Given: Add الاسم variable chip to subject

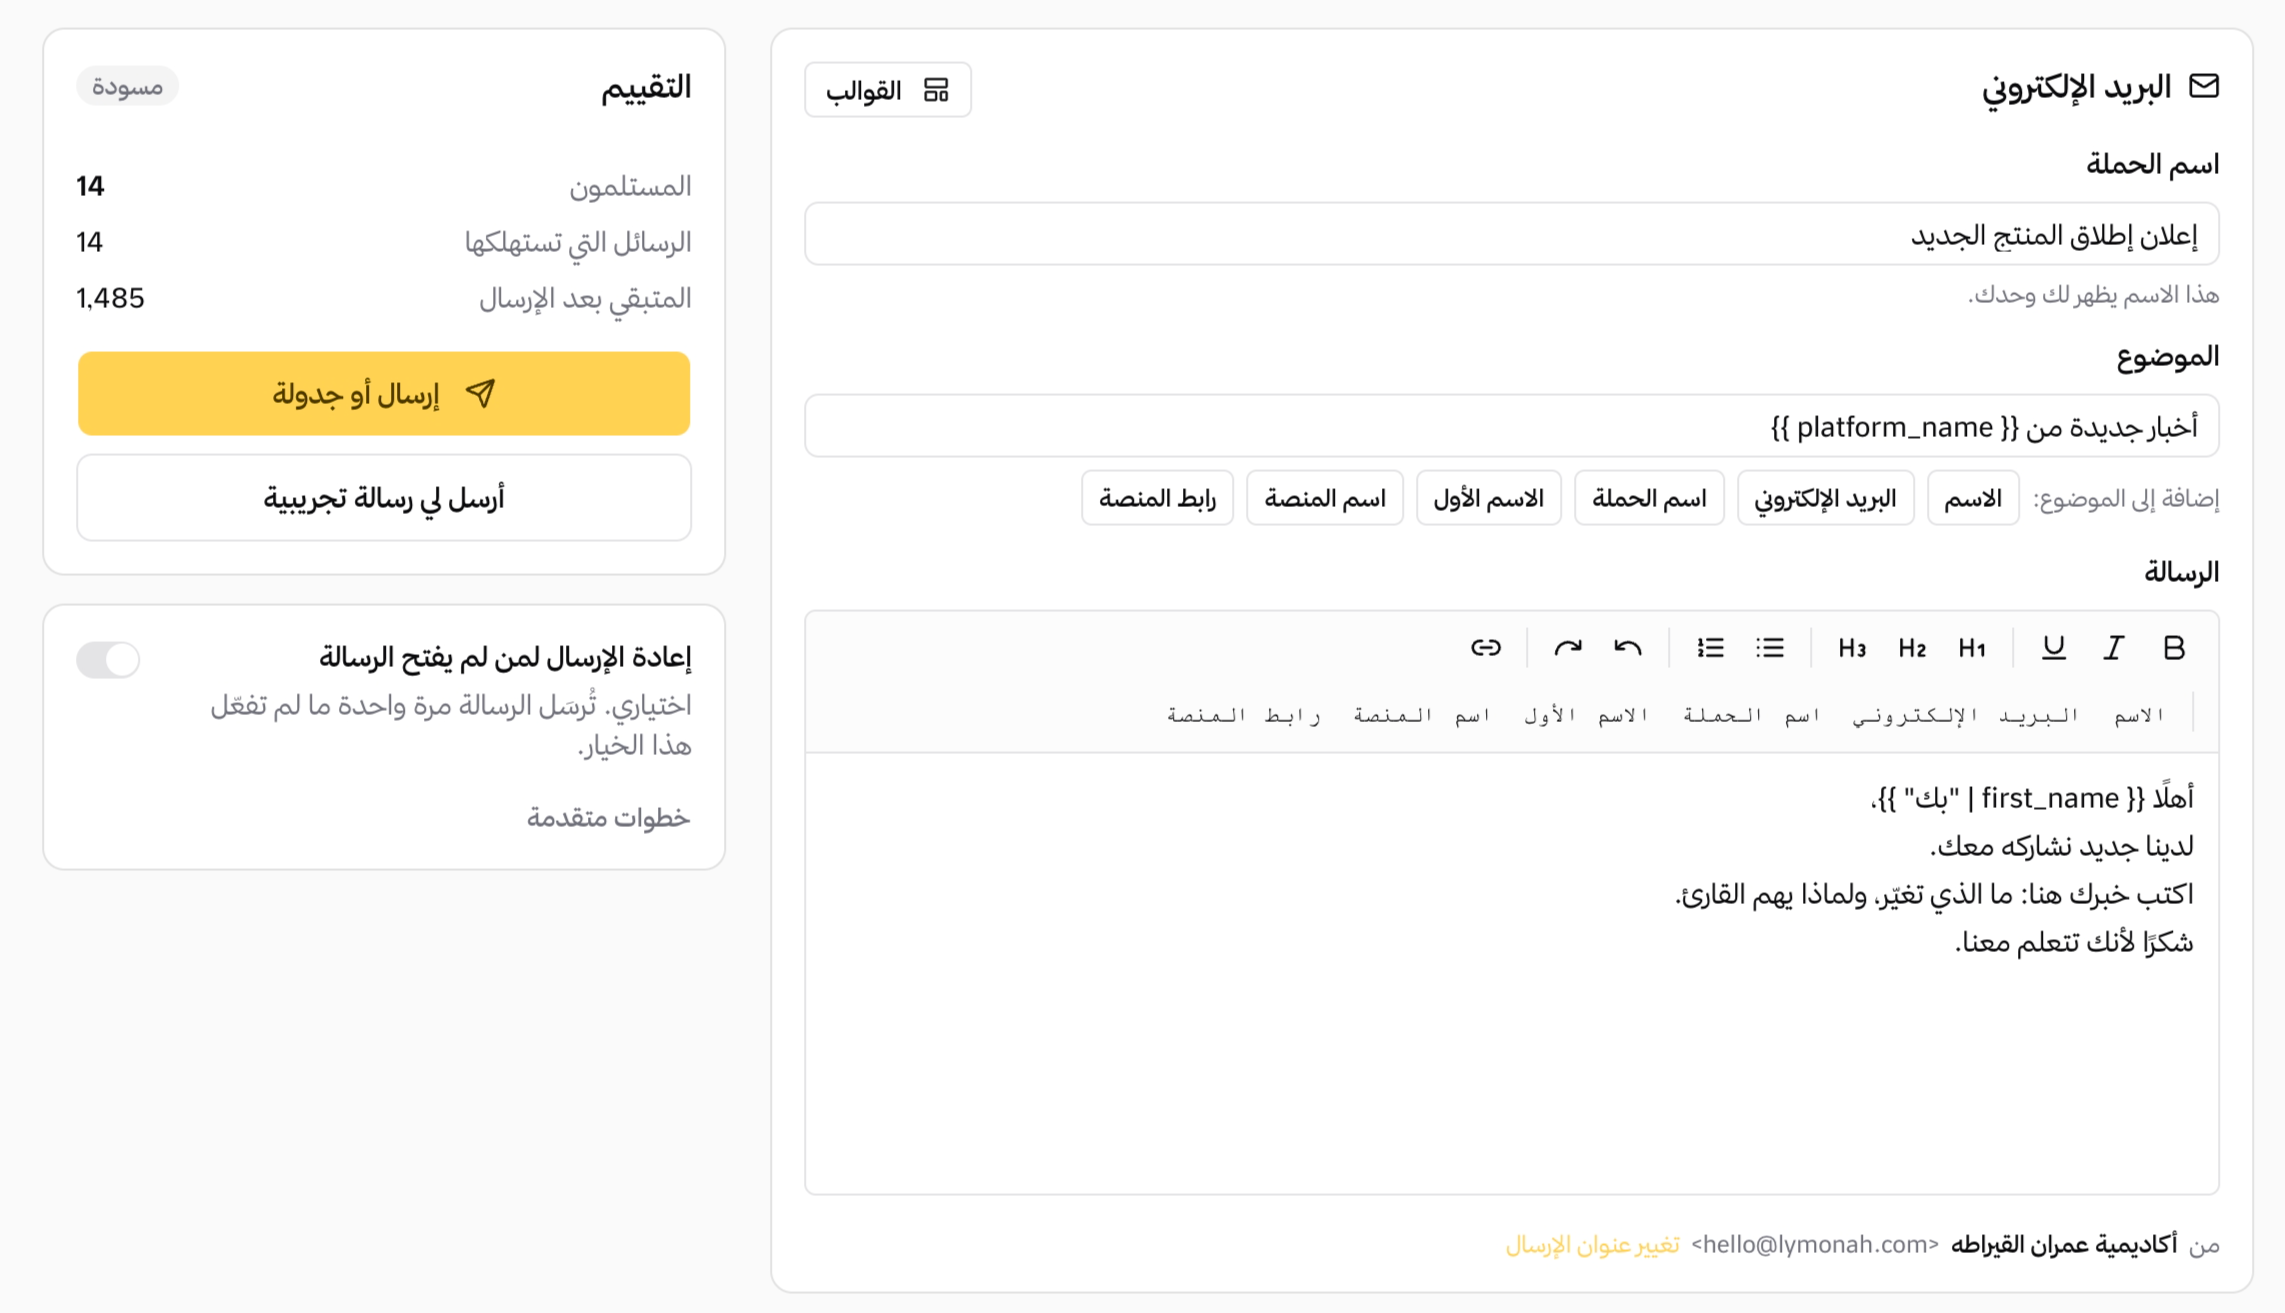Looking at the screenshot, I should [1972, 498].
